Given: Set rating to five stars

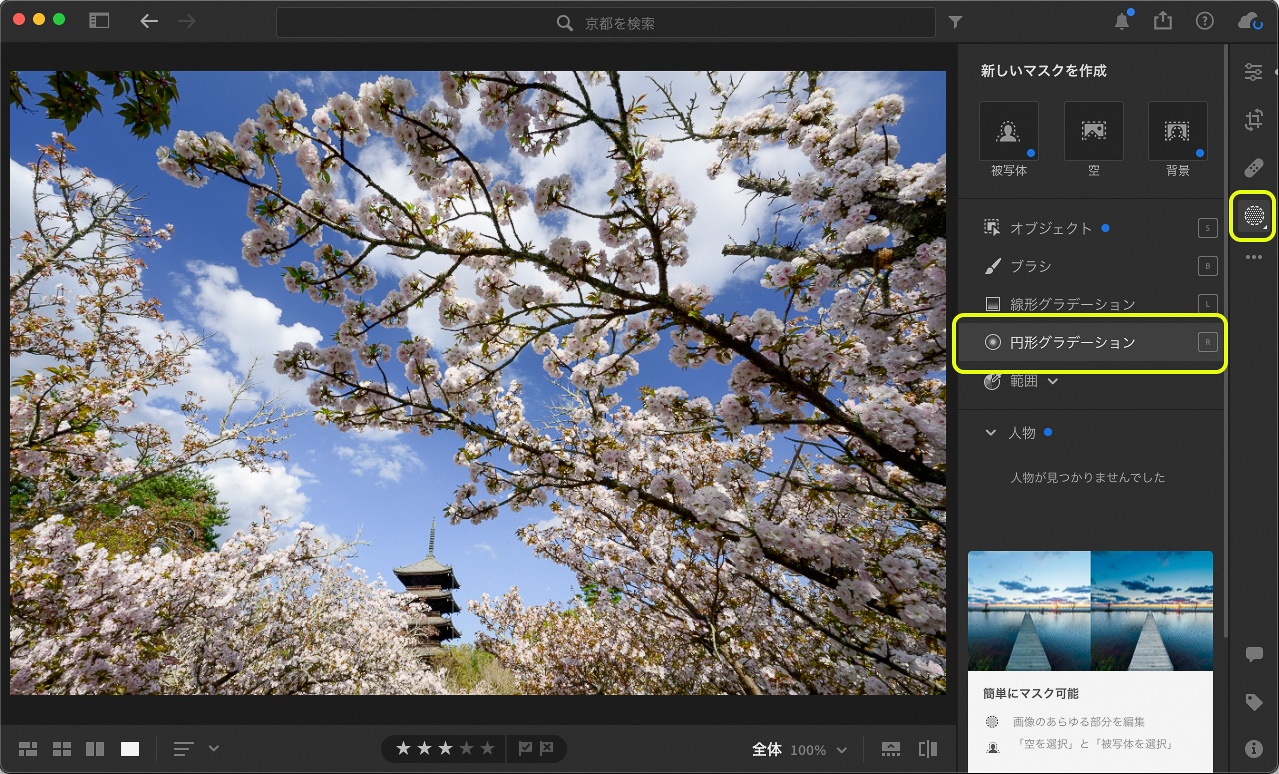Looking at the screenshot, I should (487, 748).
